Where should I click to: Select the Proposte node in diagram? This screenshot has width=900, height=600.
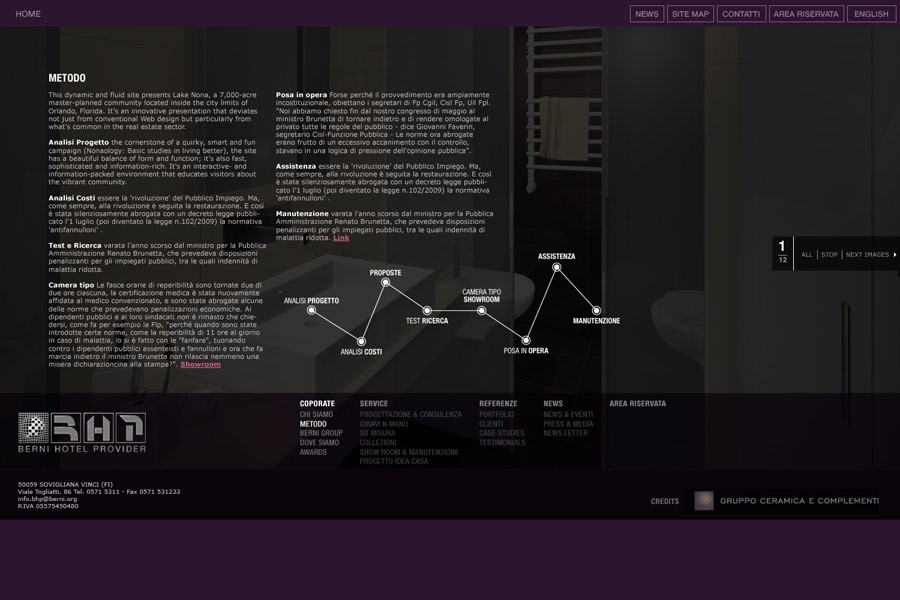[x=386, y=282]
